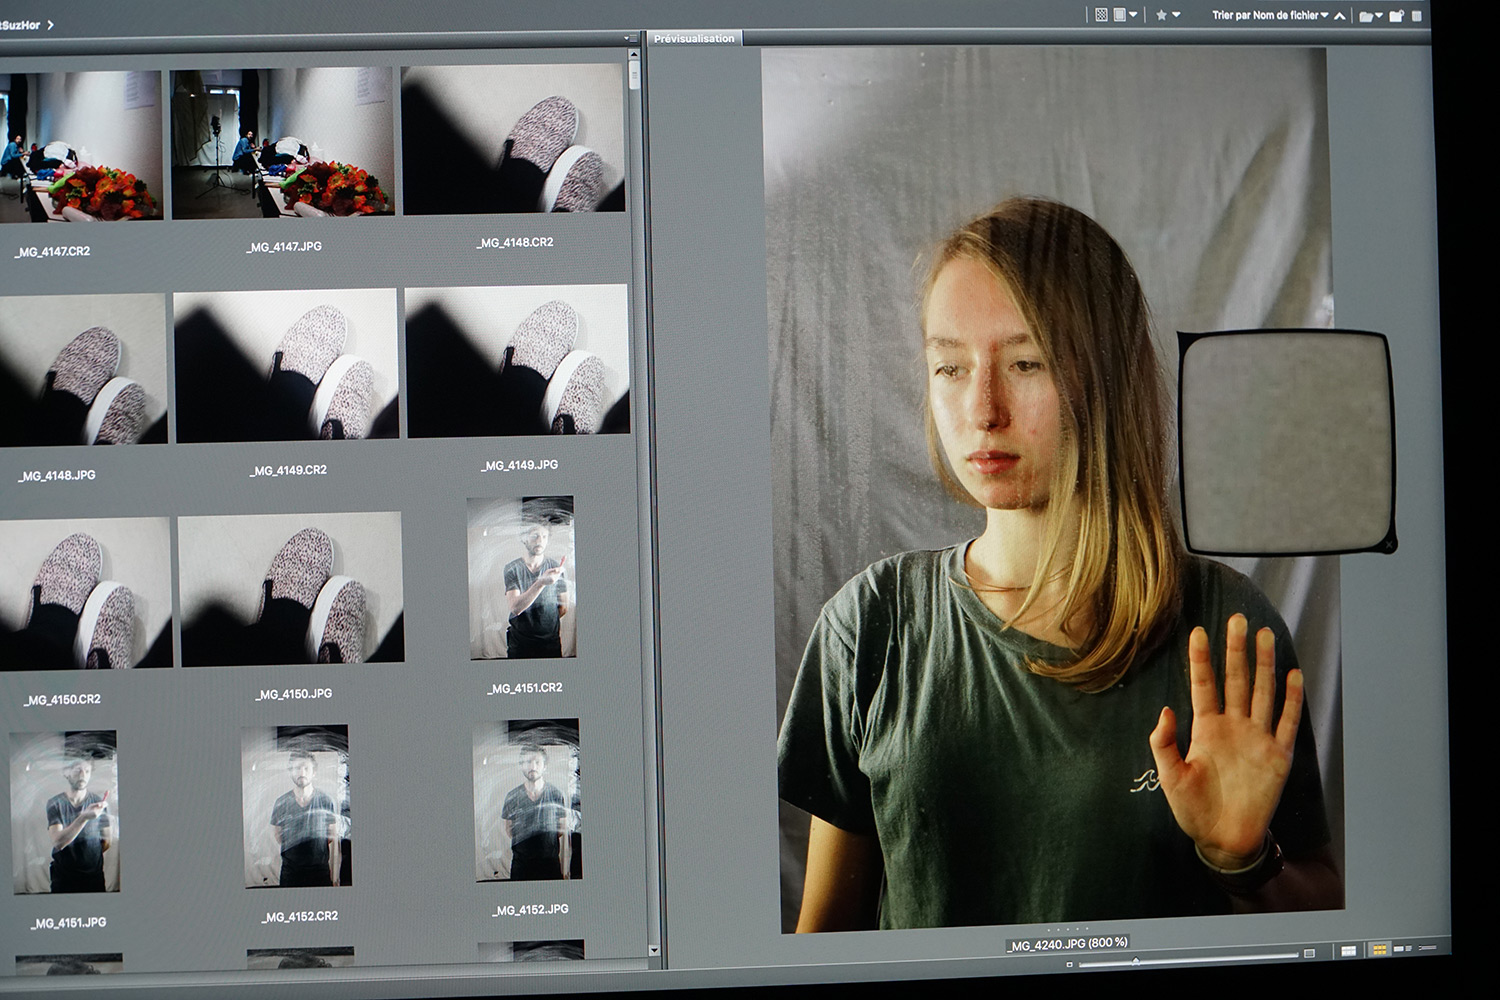Open thumbnail quality options dropdown arrow
Screen dimensions: 1500x1000
point(1133,14)
